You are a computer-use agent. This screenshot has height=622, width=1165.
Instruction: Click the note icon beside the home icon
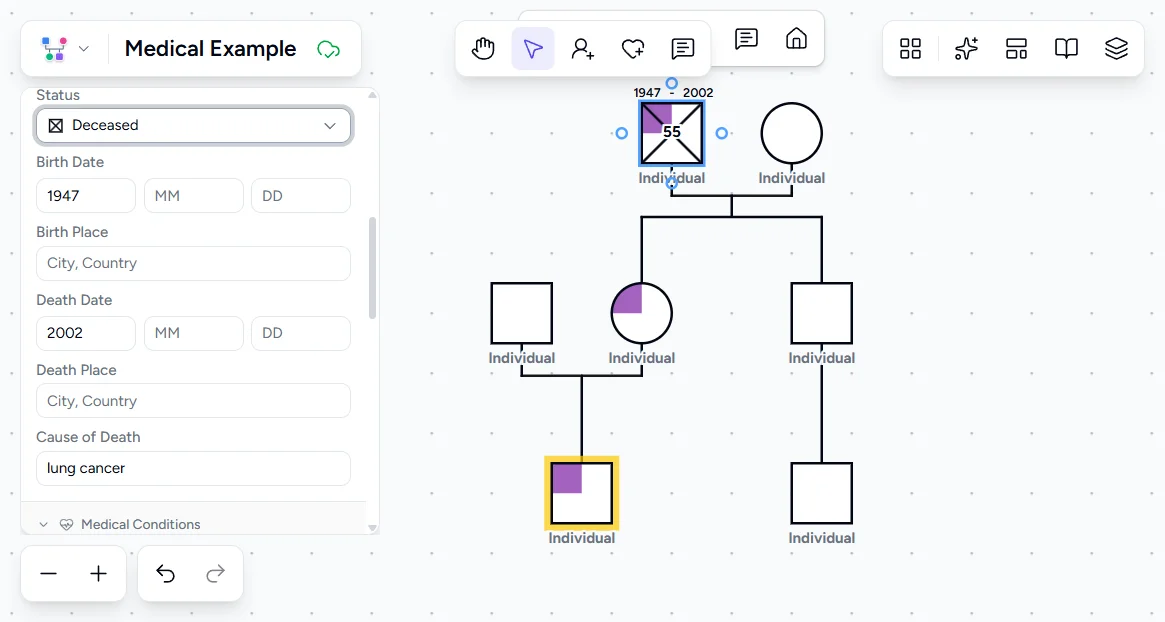(746, 39)
